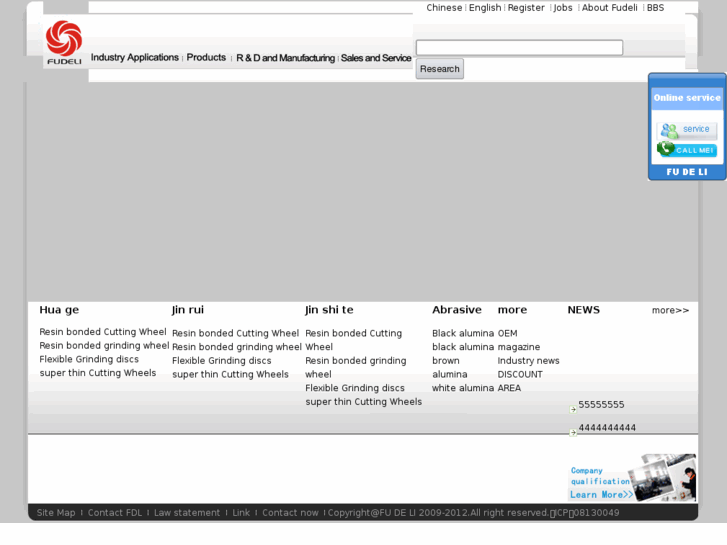
Task: Open Jin shi te Flexible Grinding discs
Action: click(355, 388)
